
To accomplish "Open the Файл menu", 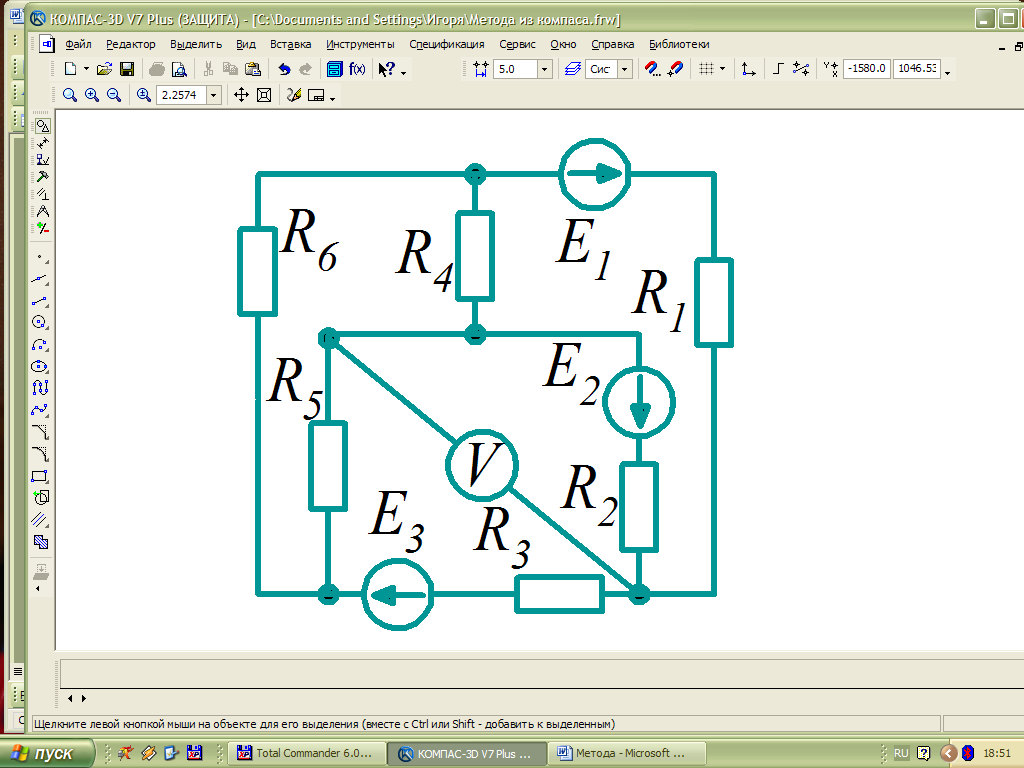I will pos(78,44).
